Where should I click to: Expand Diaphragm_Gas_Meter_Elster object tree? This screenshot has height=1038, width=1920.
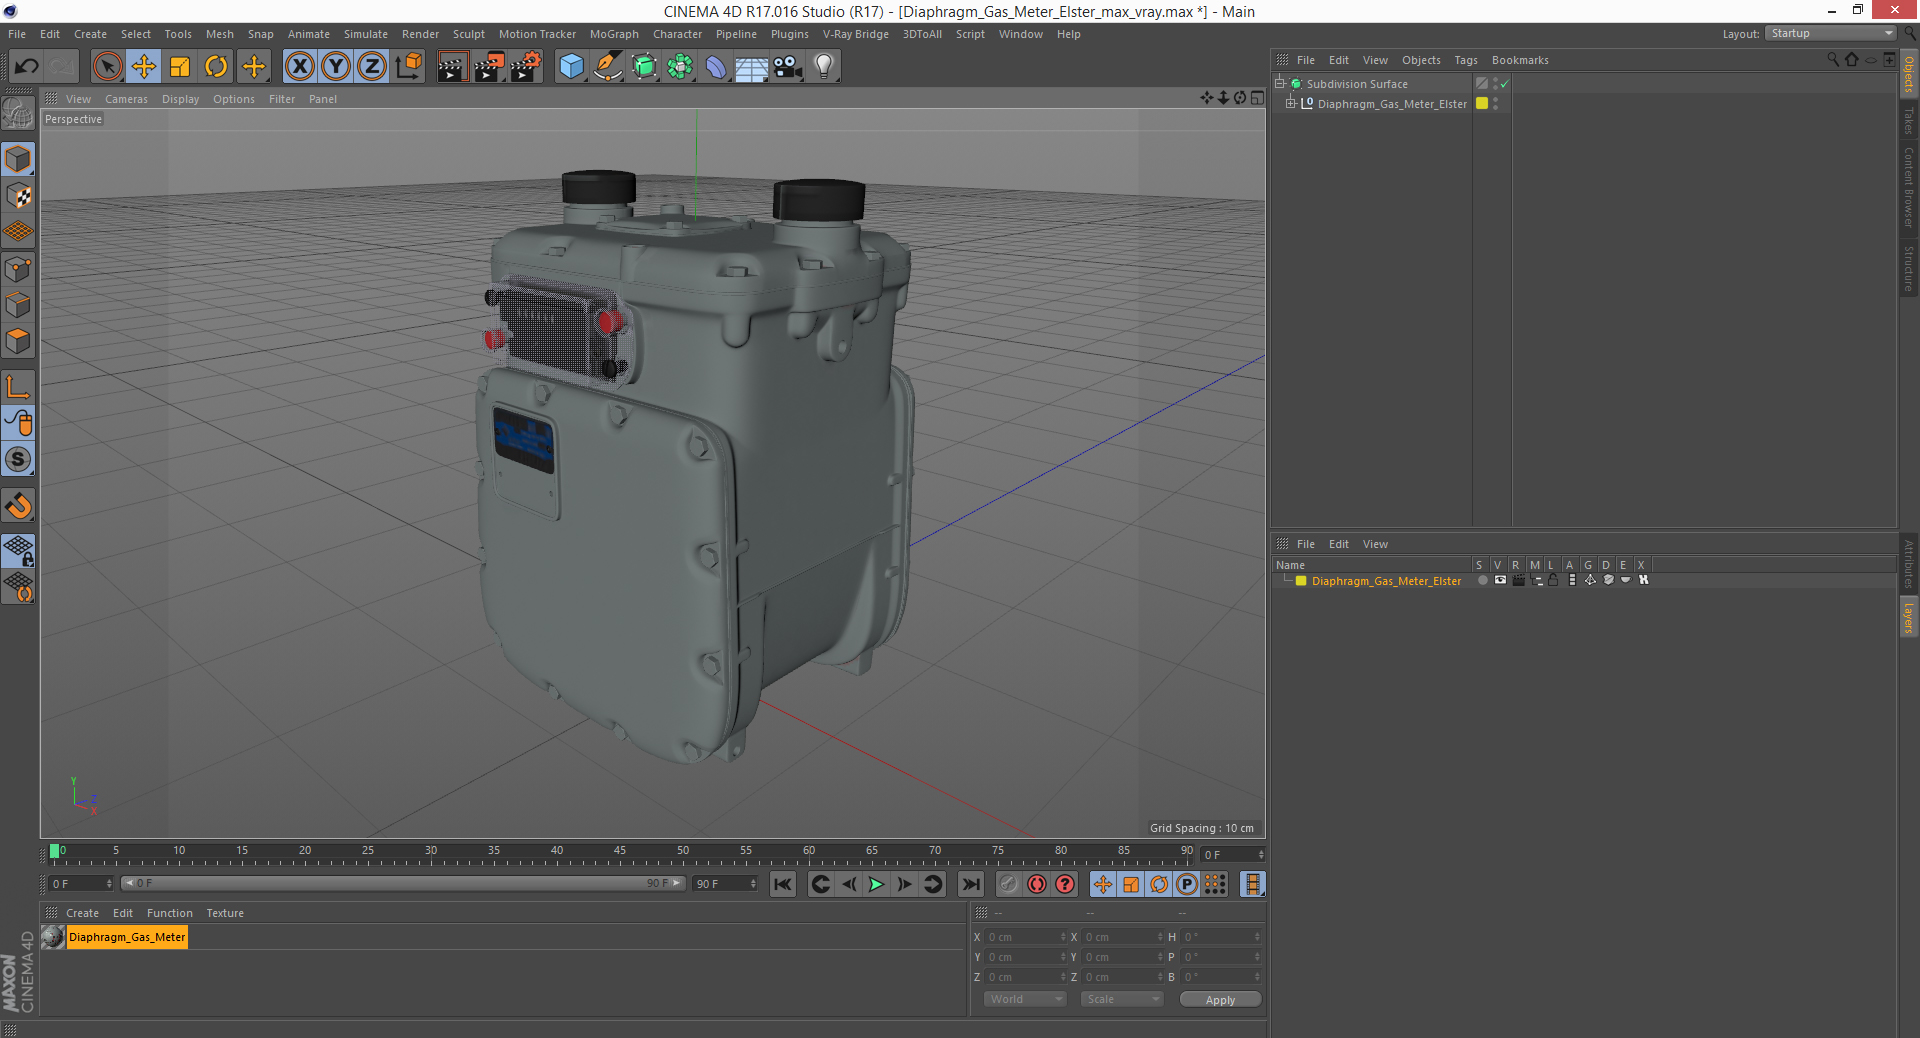[x=1290, y=103]
